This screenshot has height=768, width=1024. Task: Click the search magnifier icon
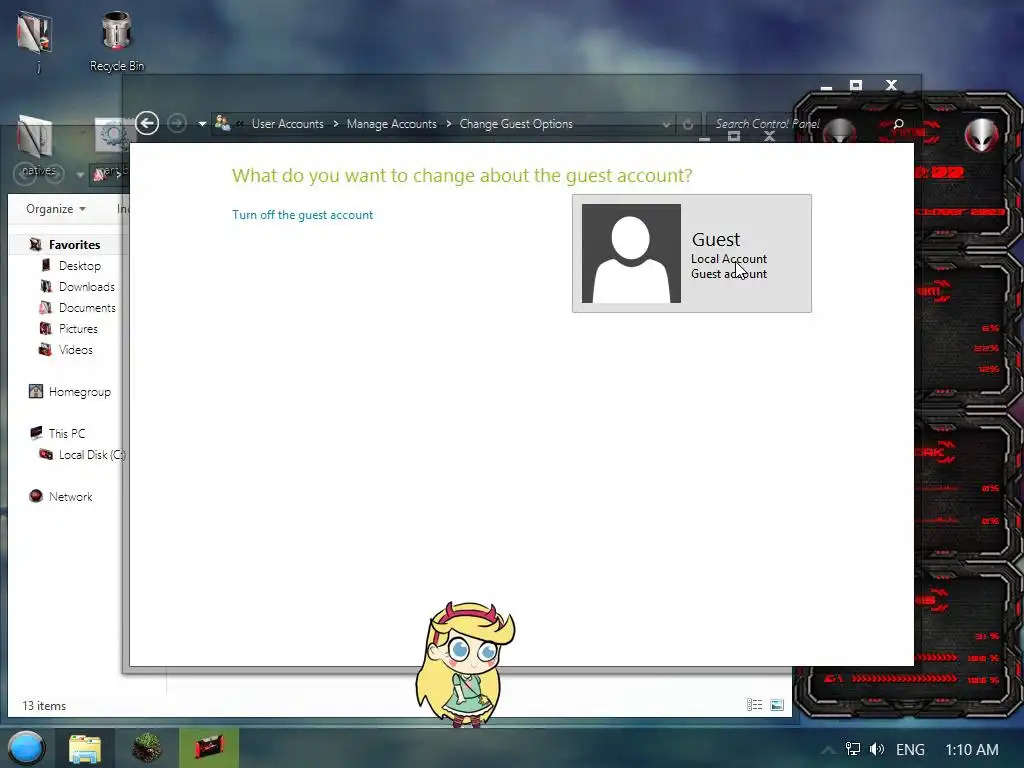point(899,123)
